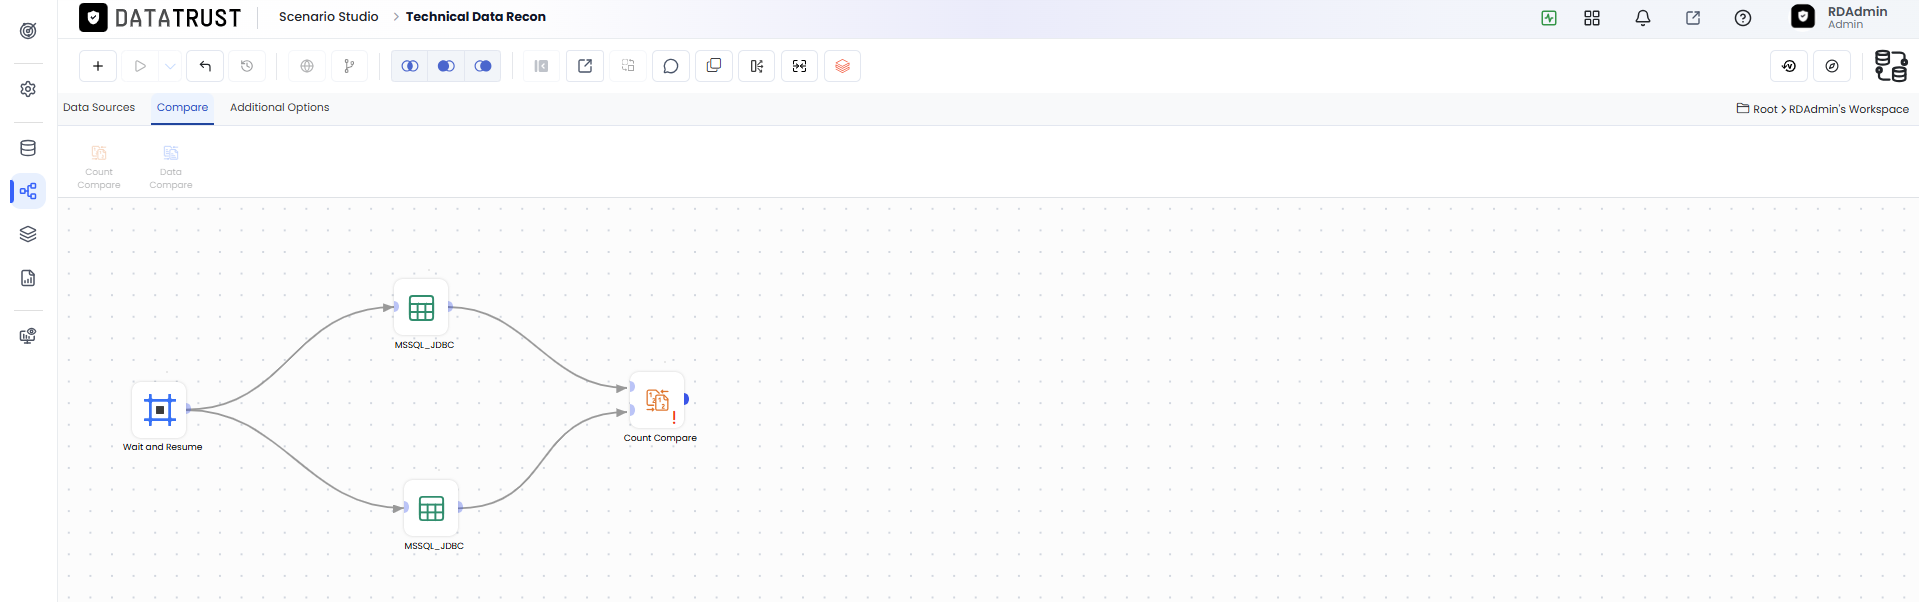Click the database flow icon at right
The height and width of the screenshot is (602, 1919).
[x=1891, y=66]
